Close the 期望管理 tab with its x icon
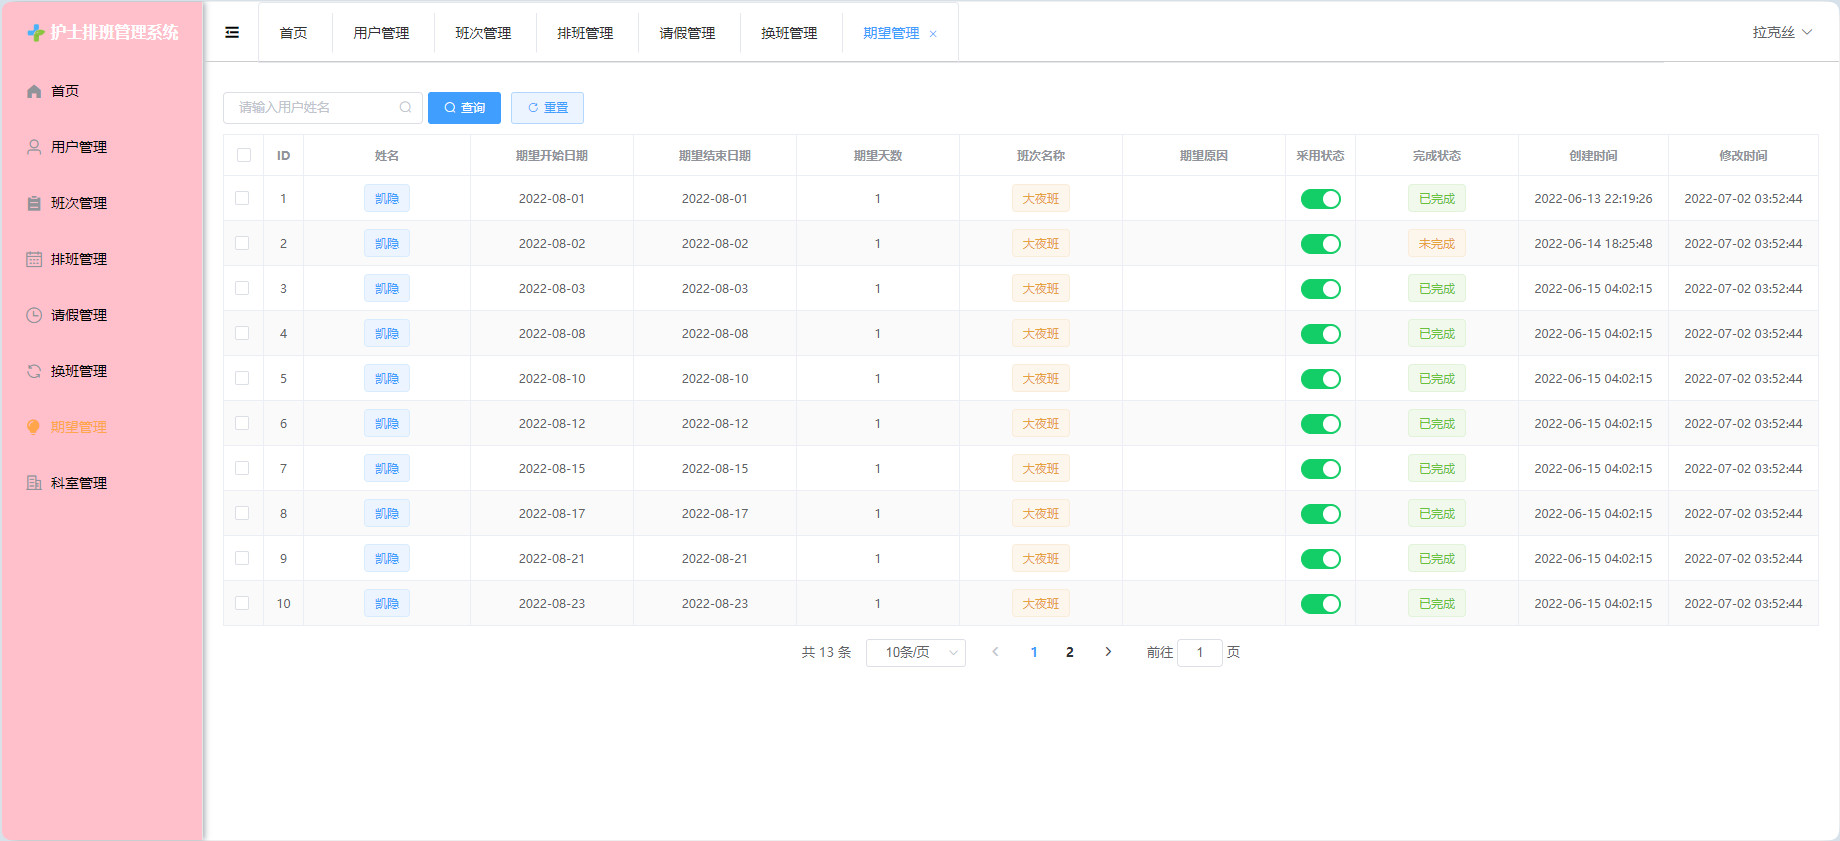Viewport: 1840px width, 841px height. pos(933,34)
